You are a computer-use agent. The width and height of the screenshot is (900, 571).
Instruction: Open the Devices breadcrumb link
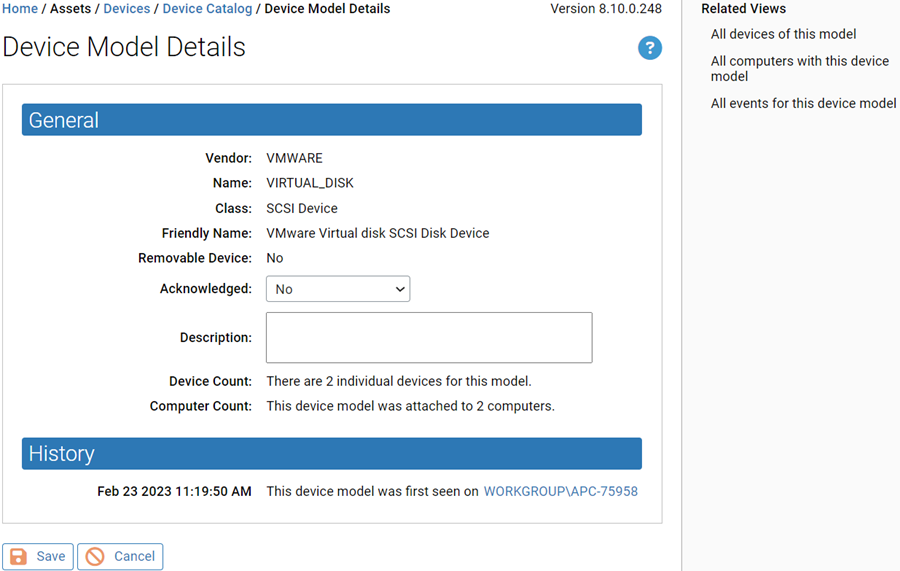[127, 9]
